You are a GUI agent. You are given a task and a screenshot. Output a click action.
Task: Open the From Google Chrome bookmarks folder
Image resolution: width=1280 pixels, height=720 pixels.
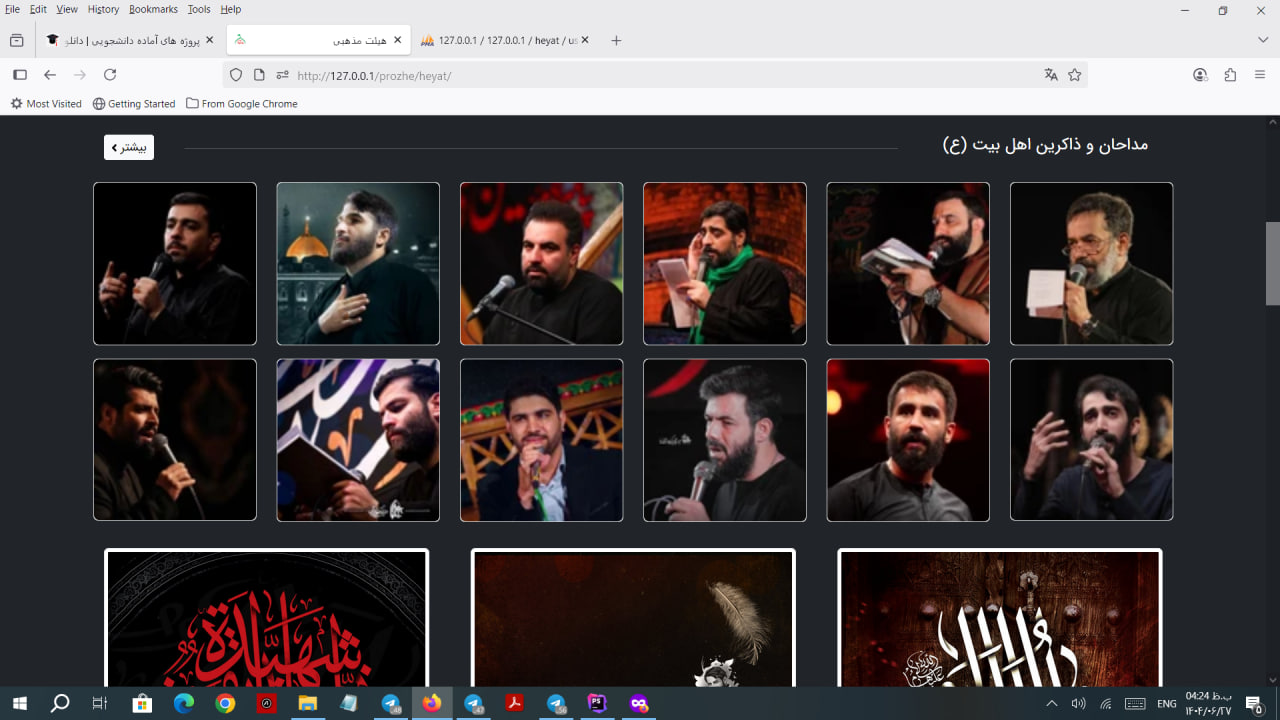[x=241, y=104]
